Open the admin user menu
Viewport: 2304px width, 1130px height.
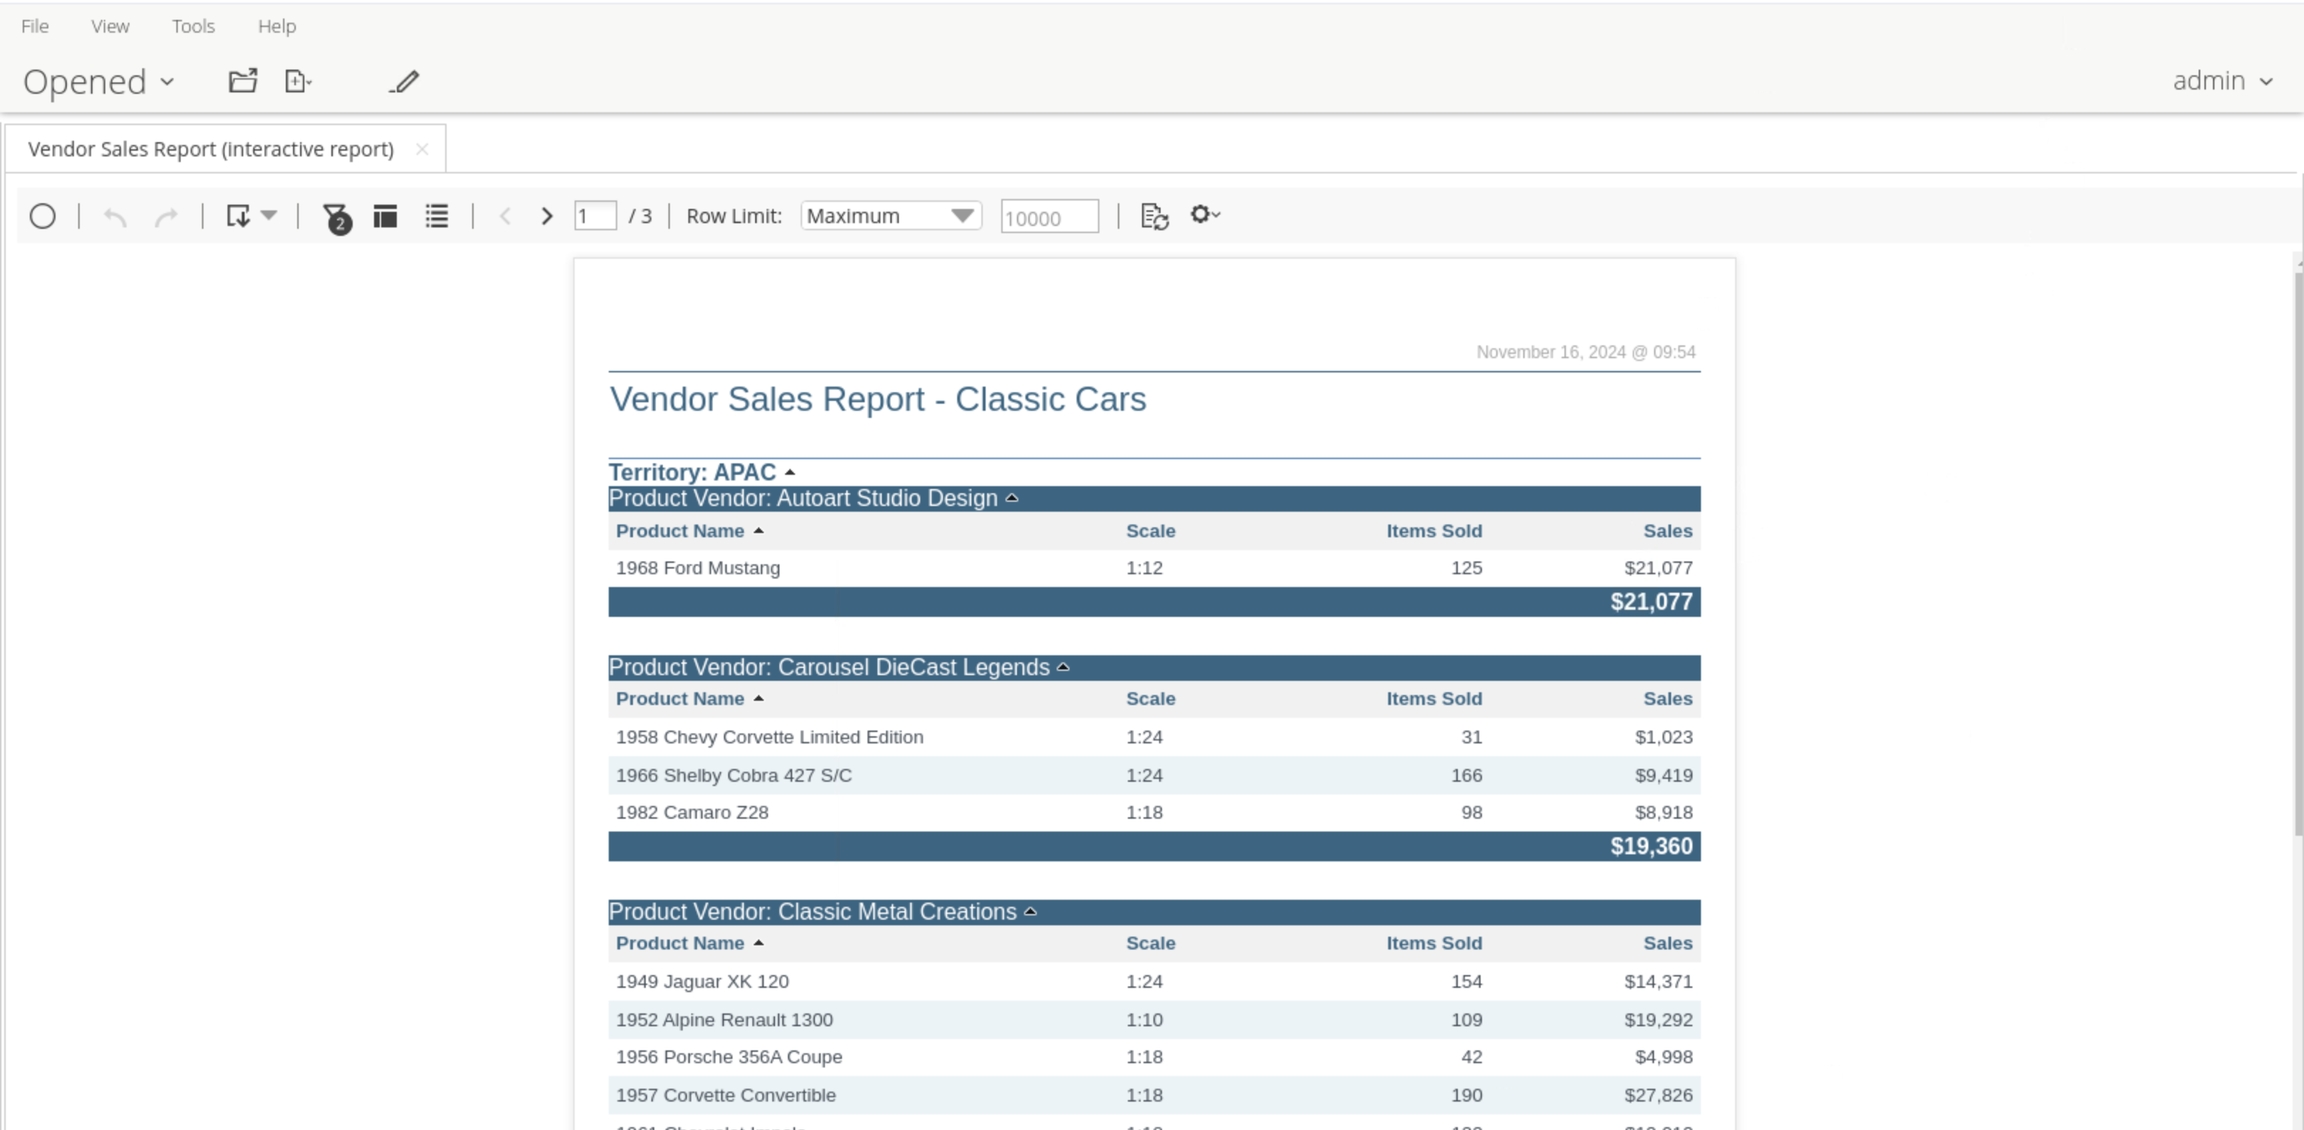(x=2222, y=81)
